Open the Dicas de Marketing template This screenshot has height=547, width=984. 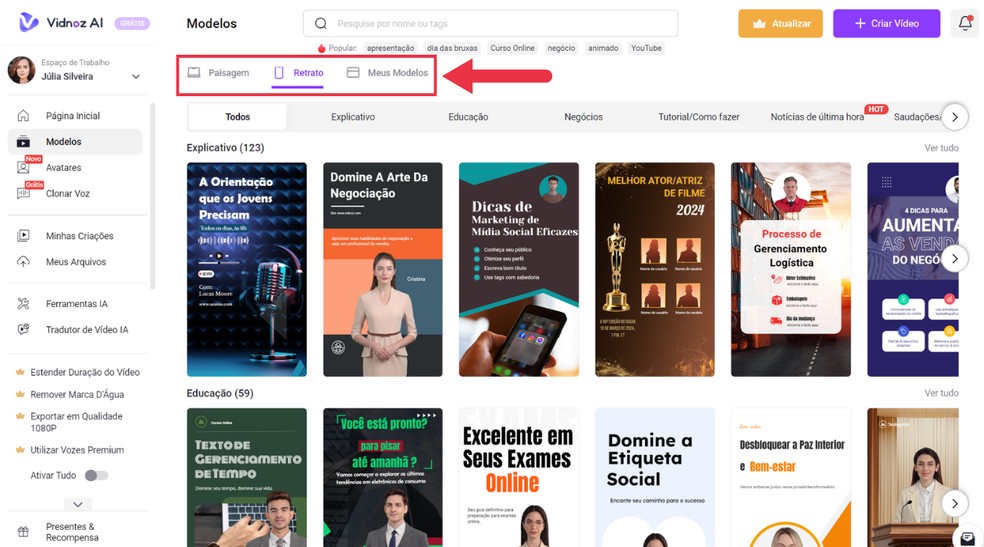coord(519,270)
